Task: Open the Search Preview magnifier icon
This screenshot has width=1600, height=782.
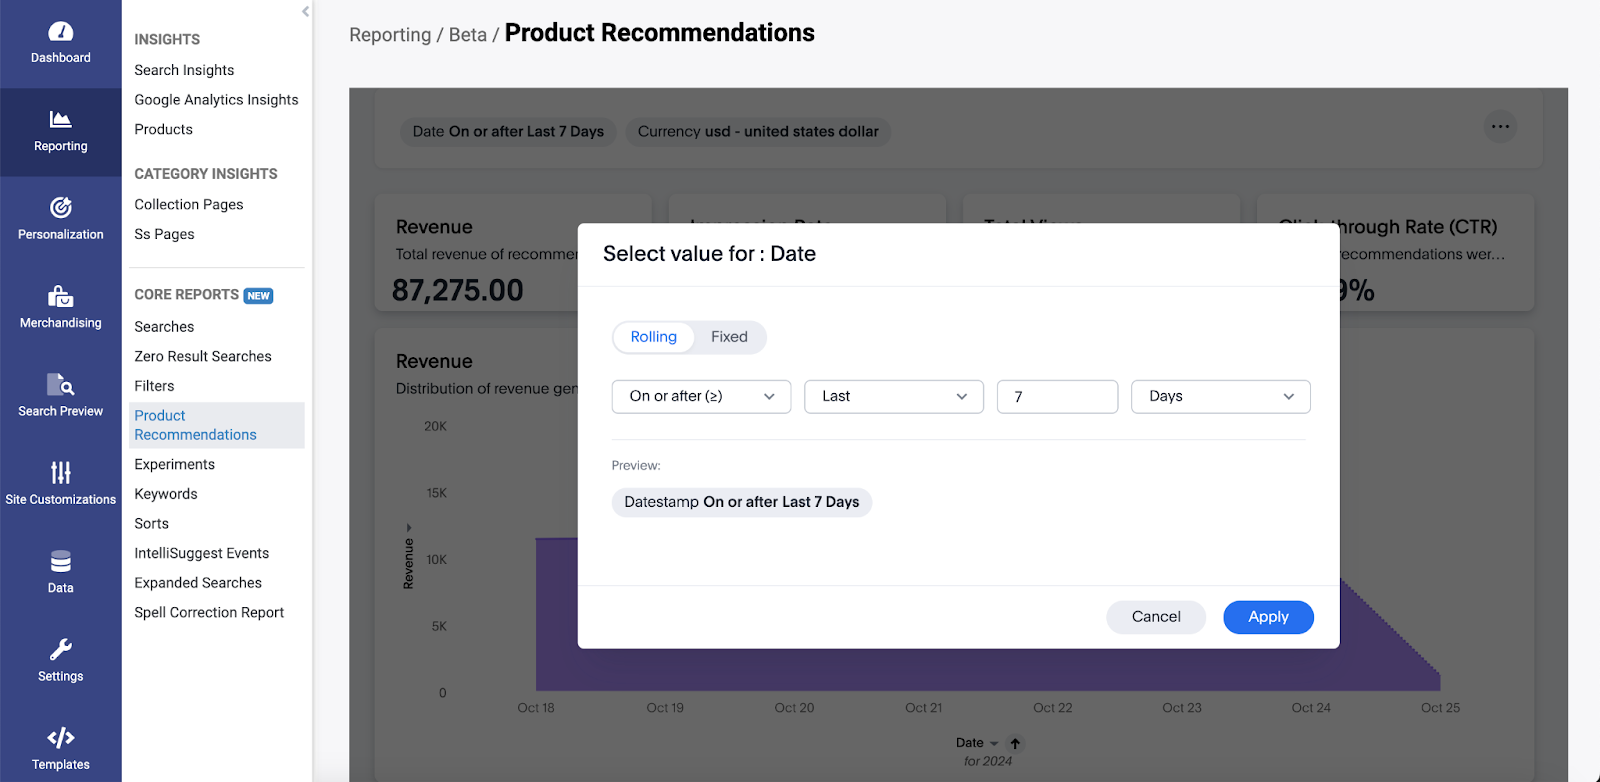Action: click(x=61, y=384)
